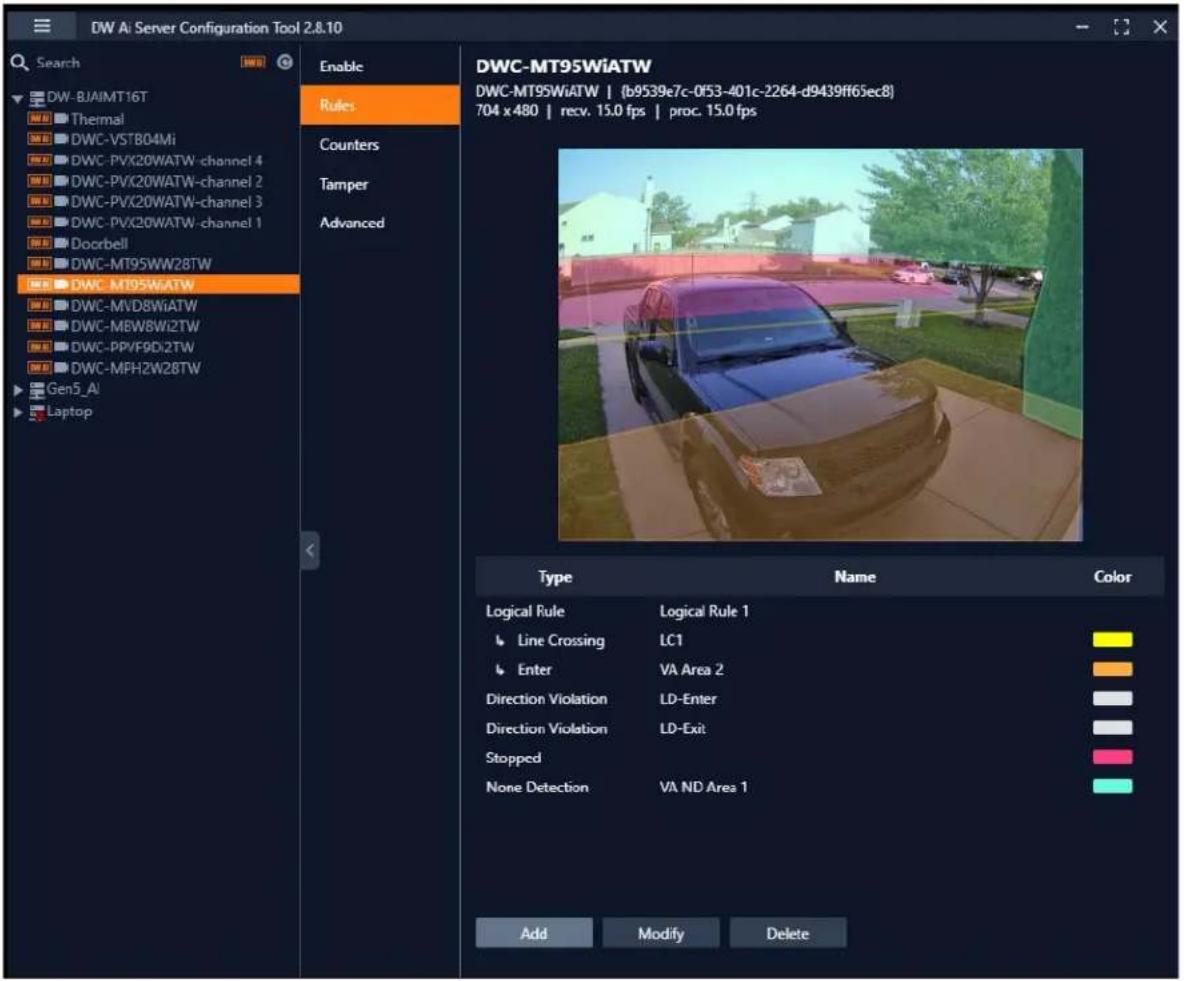Go to the Advanced tab
This screenshot has width=1184, height=981.
coord(380,223)
